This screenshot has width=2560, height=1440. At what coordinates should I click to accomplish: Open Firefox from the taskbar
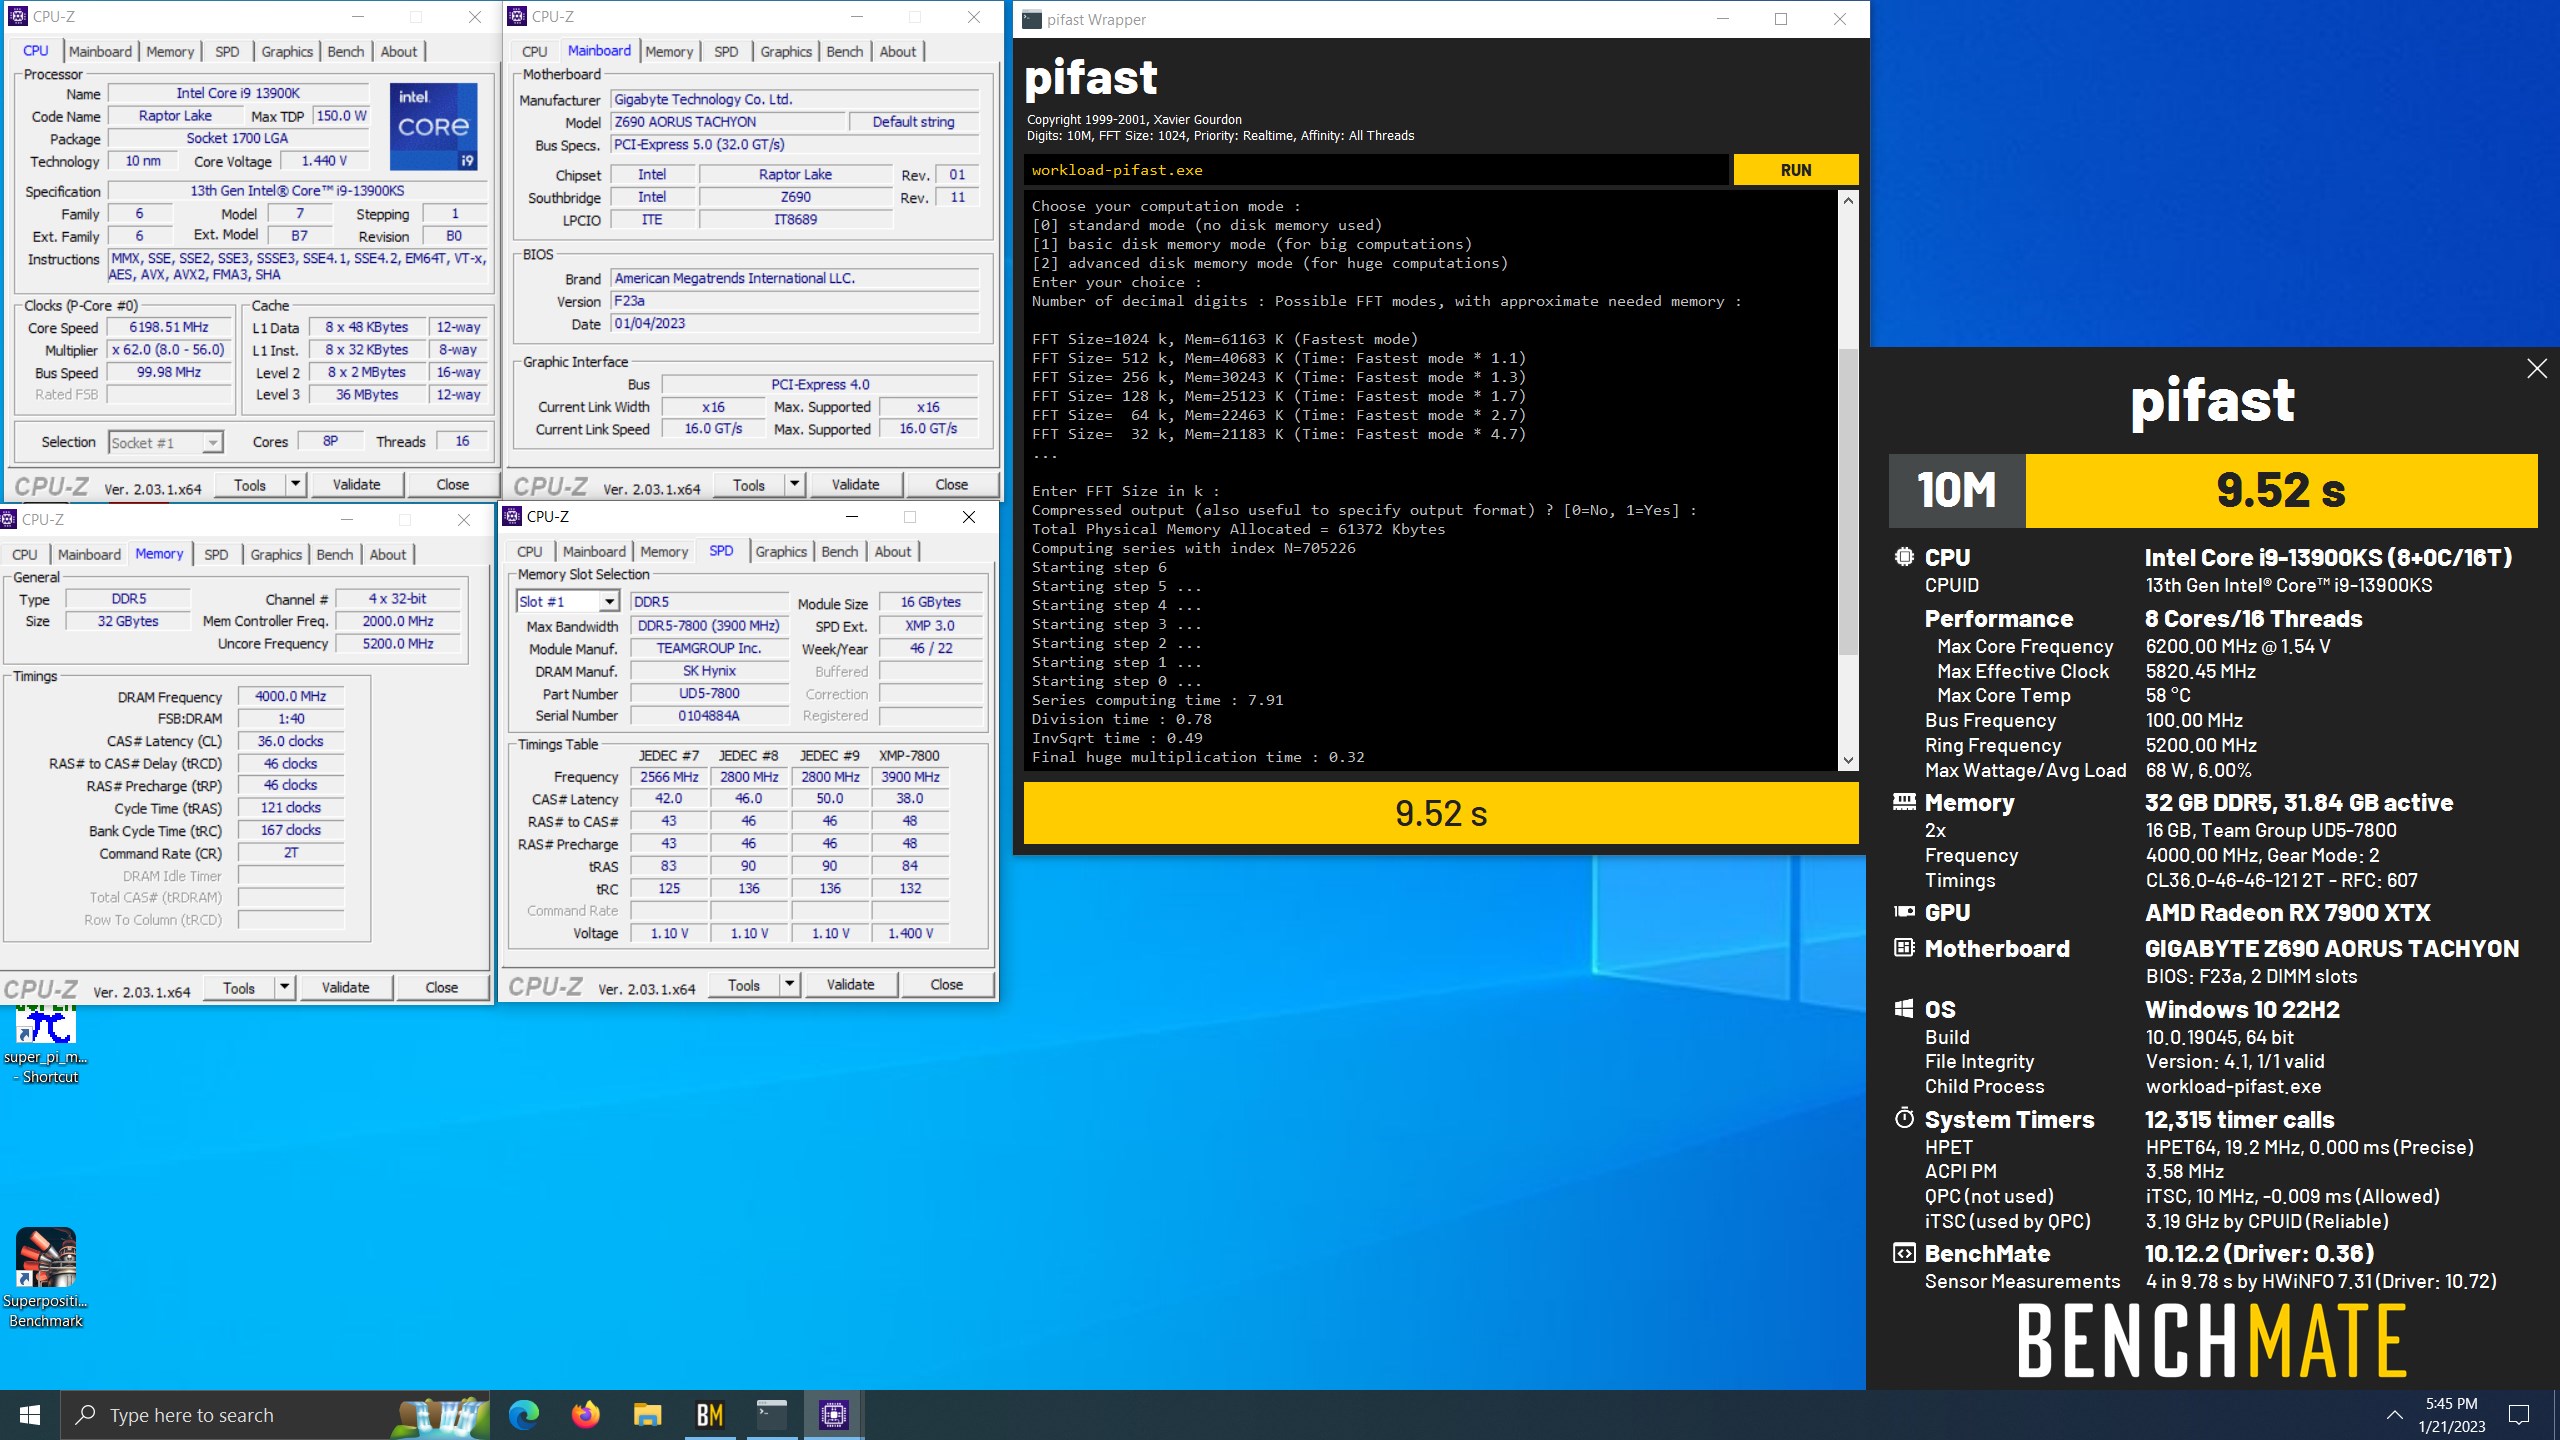(x=586, y=1415)
